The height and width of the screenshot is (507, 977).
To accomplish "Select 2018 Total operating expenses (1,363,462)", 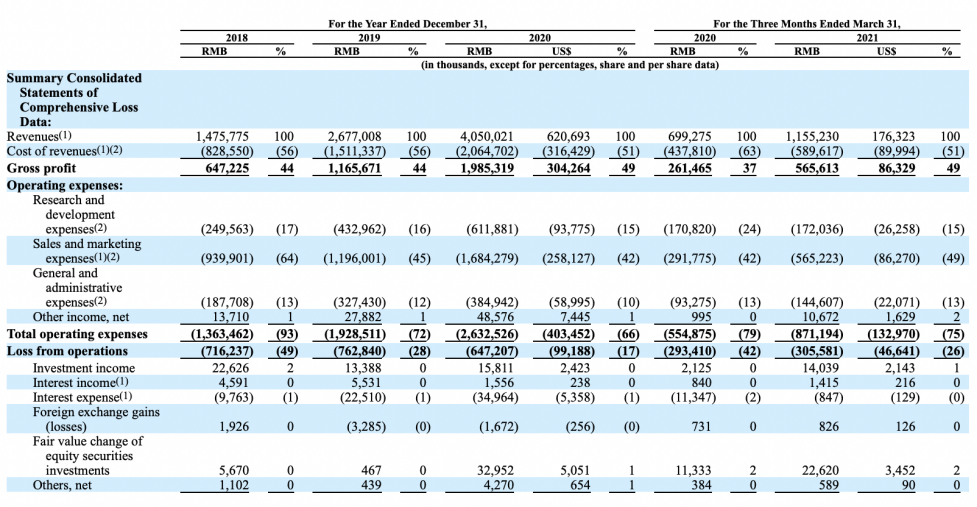I will tap(222, 334).
